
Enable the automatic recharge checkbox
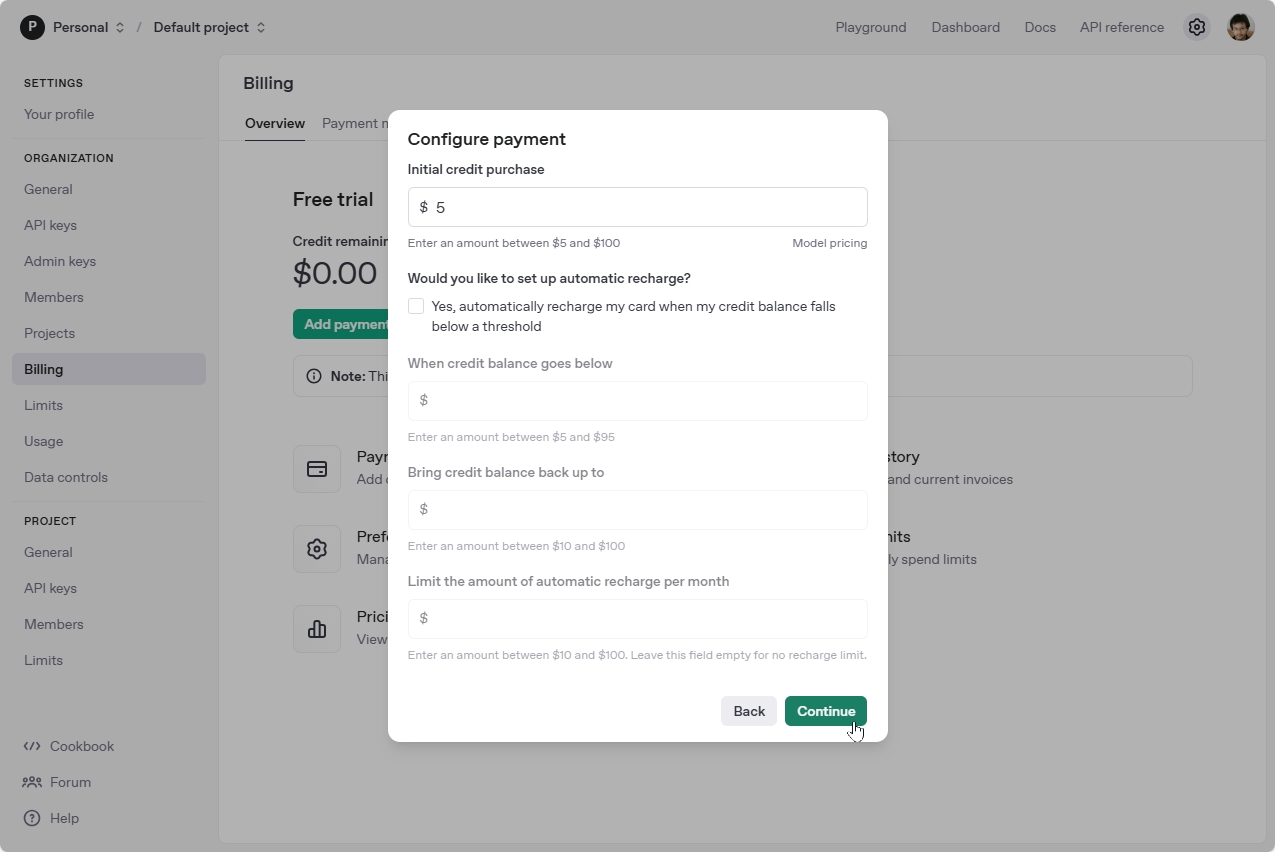(x=416, y=307)
